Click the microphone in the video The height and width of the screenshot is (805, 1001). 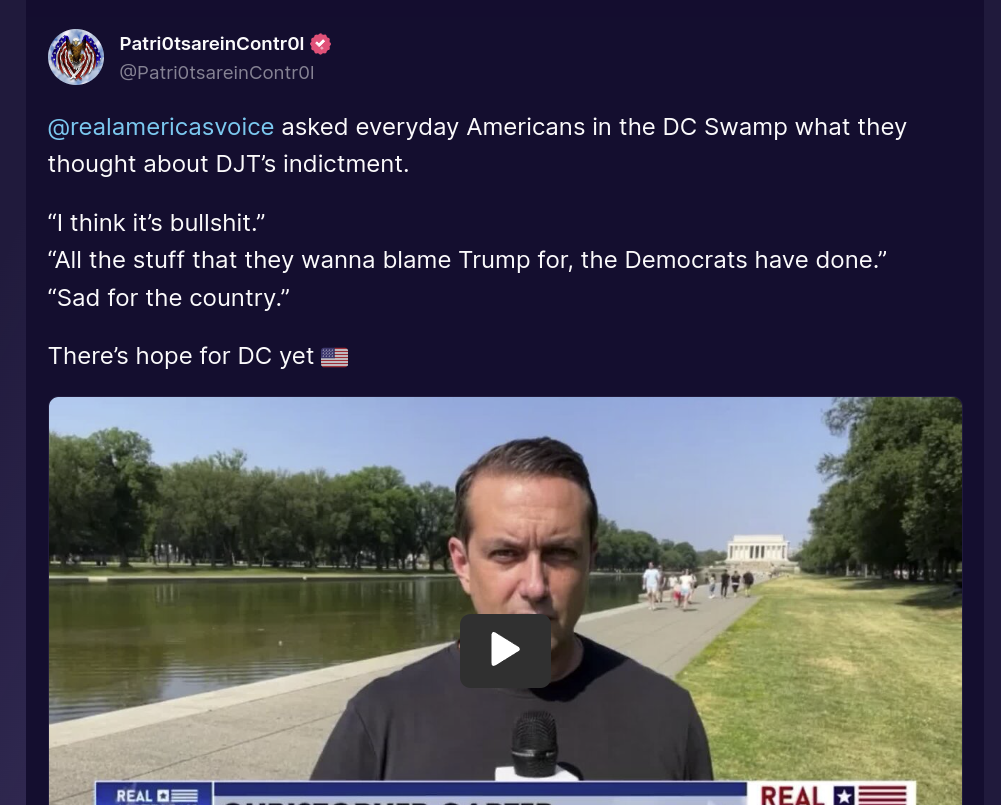[x=535, y=745]
